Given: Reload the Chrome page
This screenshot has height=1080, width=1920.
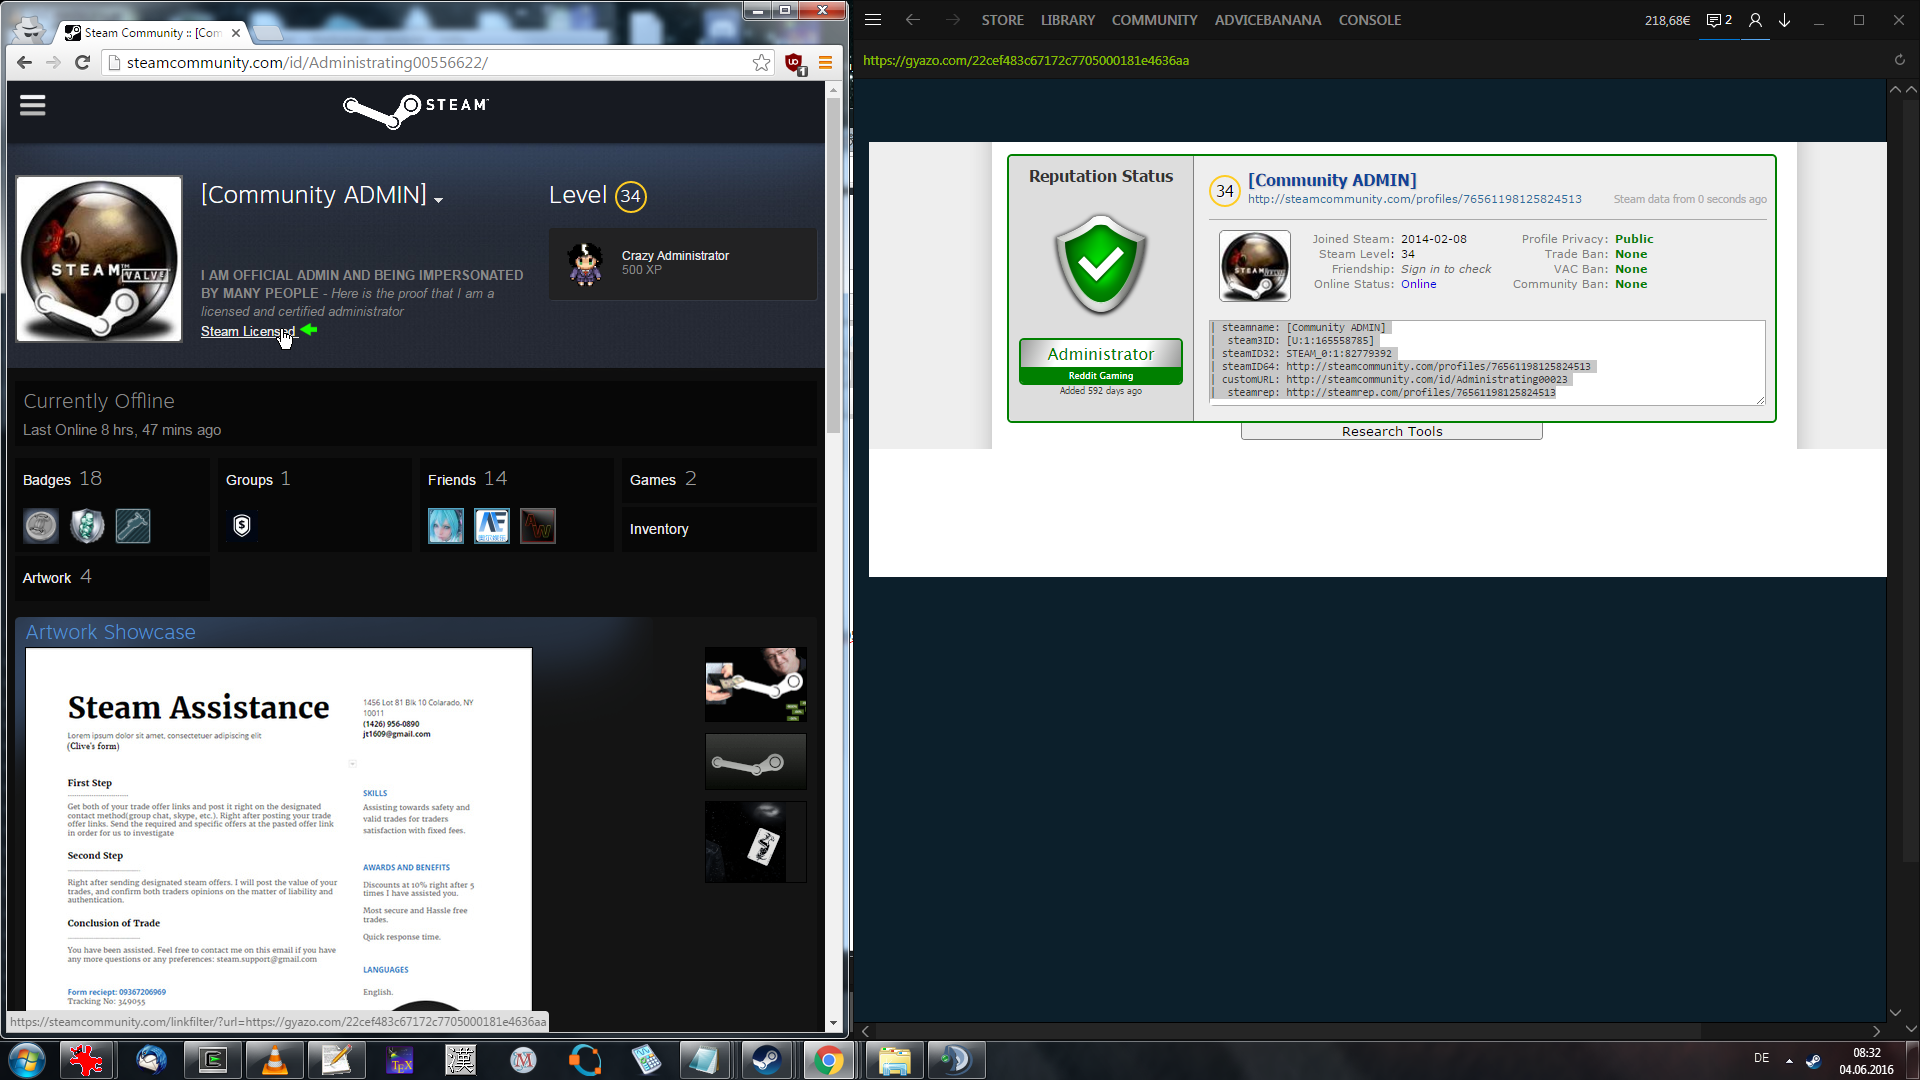Looking at the screenshot, I should point(83,63).
